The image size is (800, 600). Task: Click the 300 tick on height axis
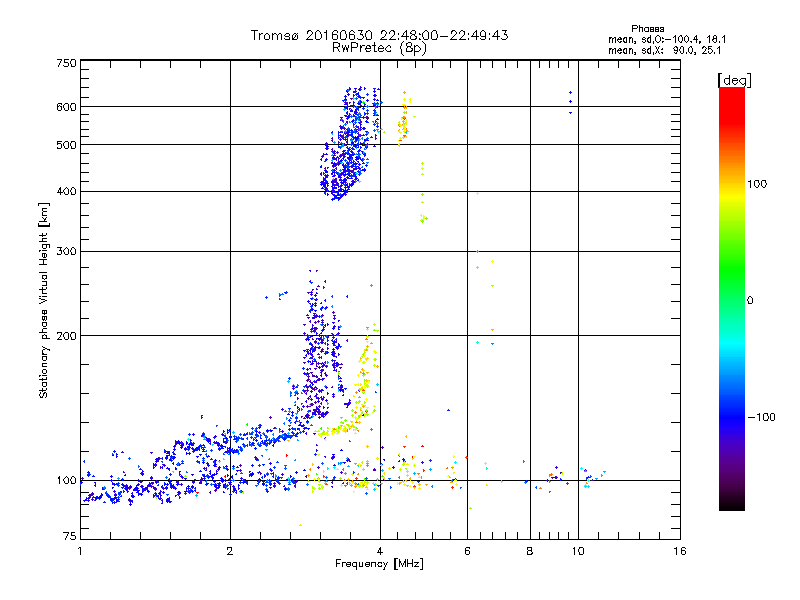66,251
